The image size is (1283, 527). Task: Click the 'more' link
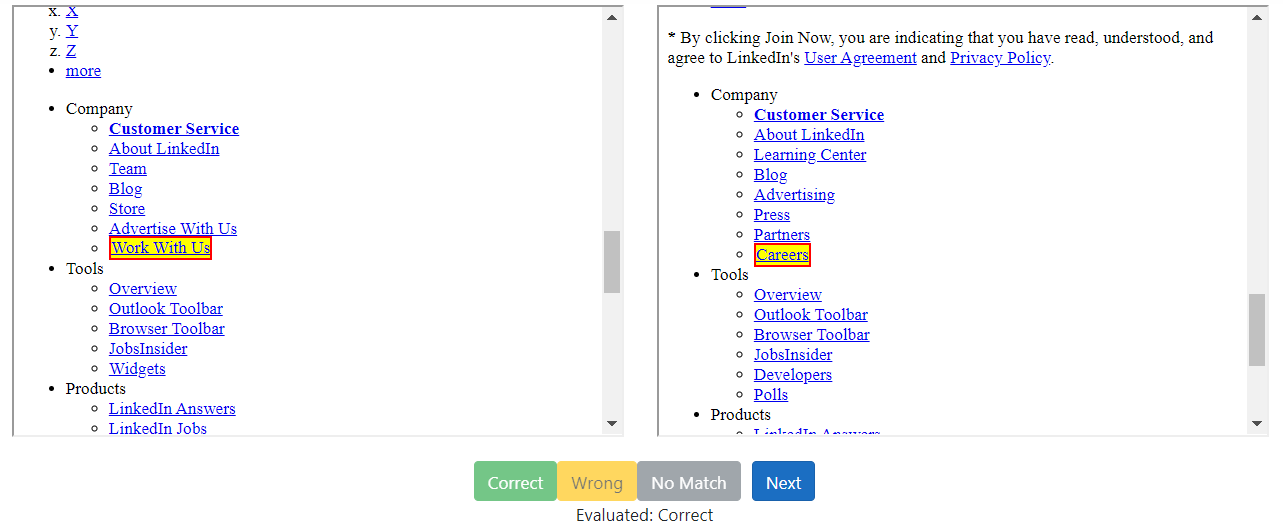click(83, 71)
